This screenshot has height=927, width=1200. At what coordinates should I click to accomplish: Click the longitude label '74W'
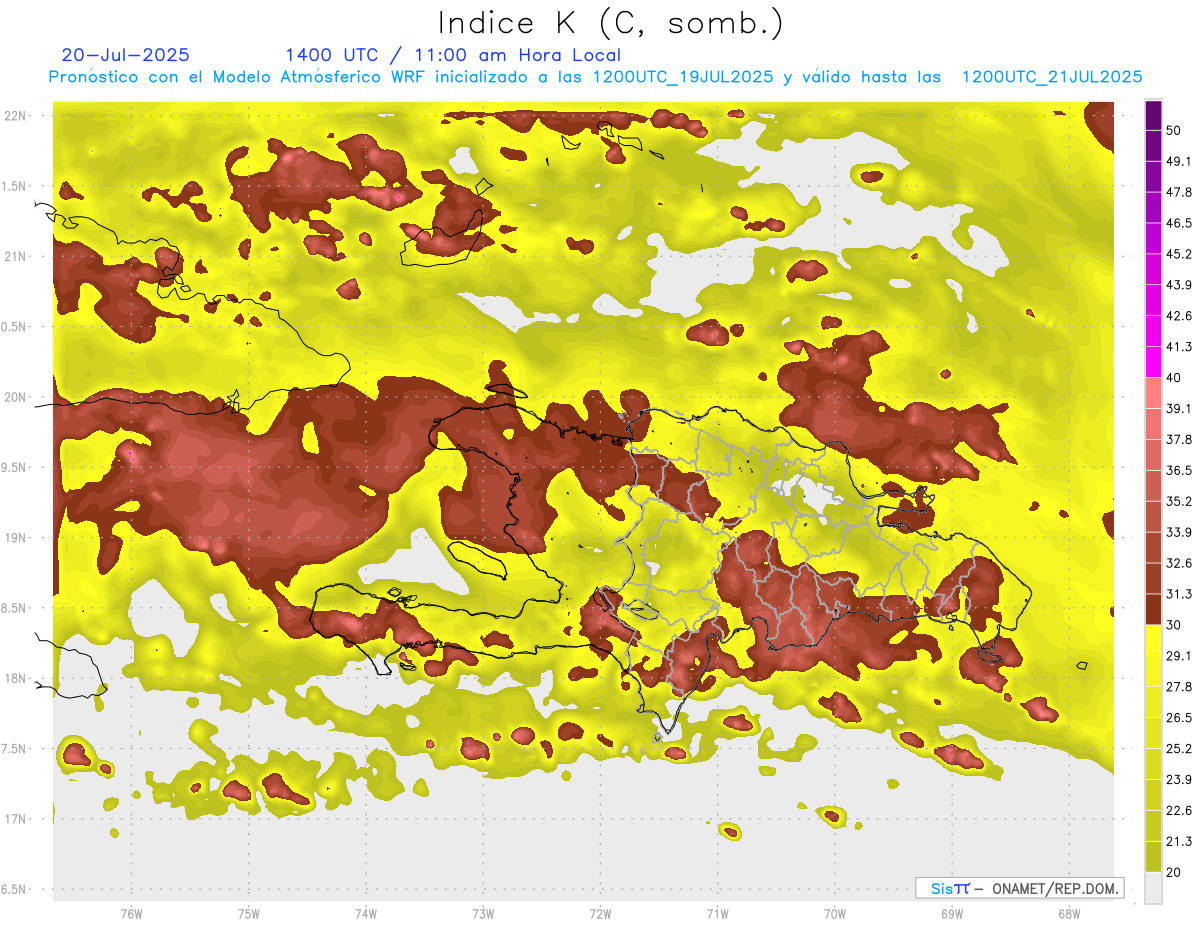tap(365, 914)
